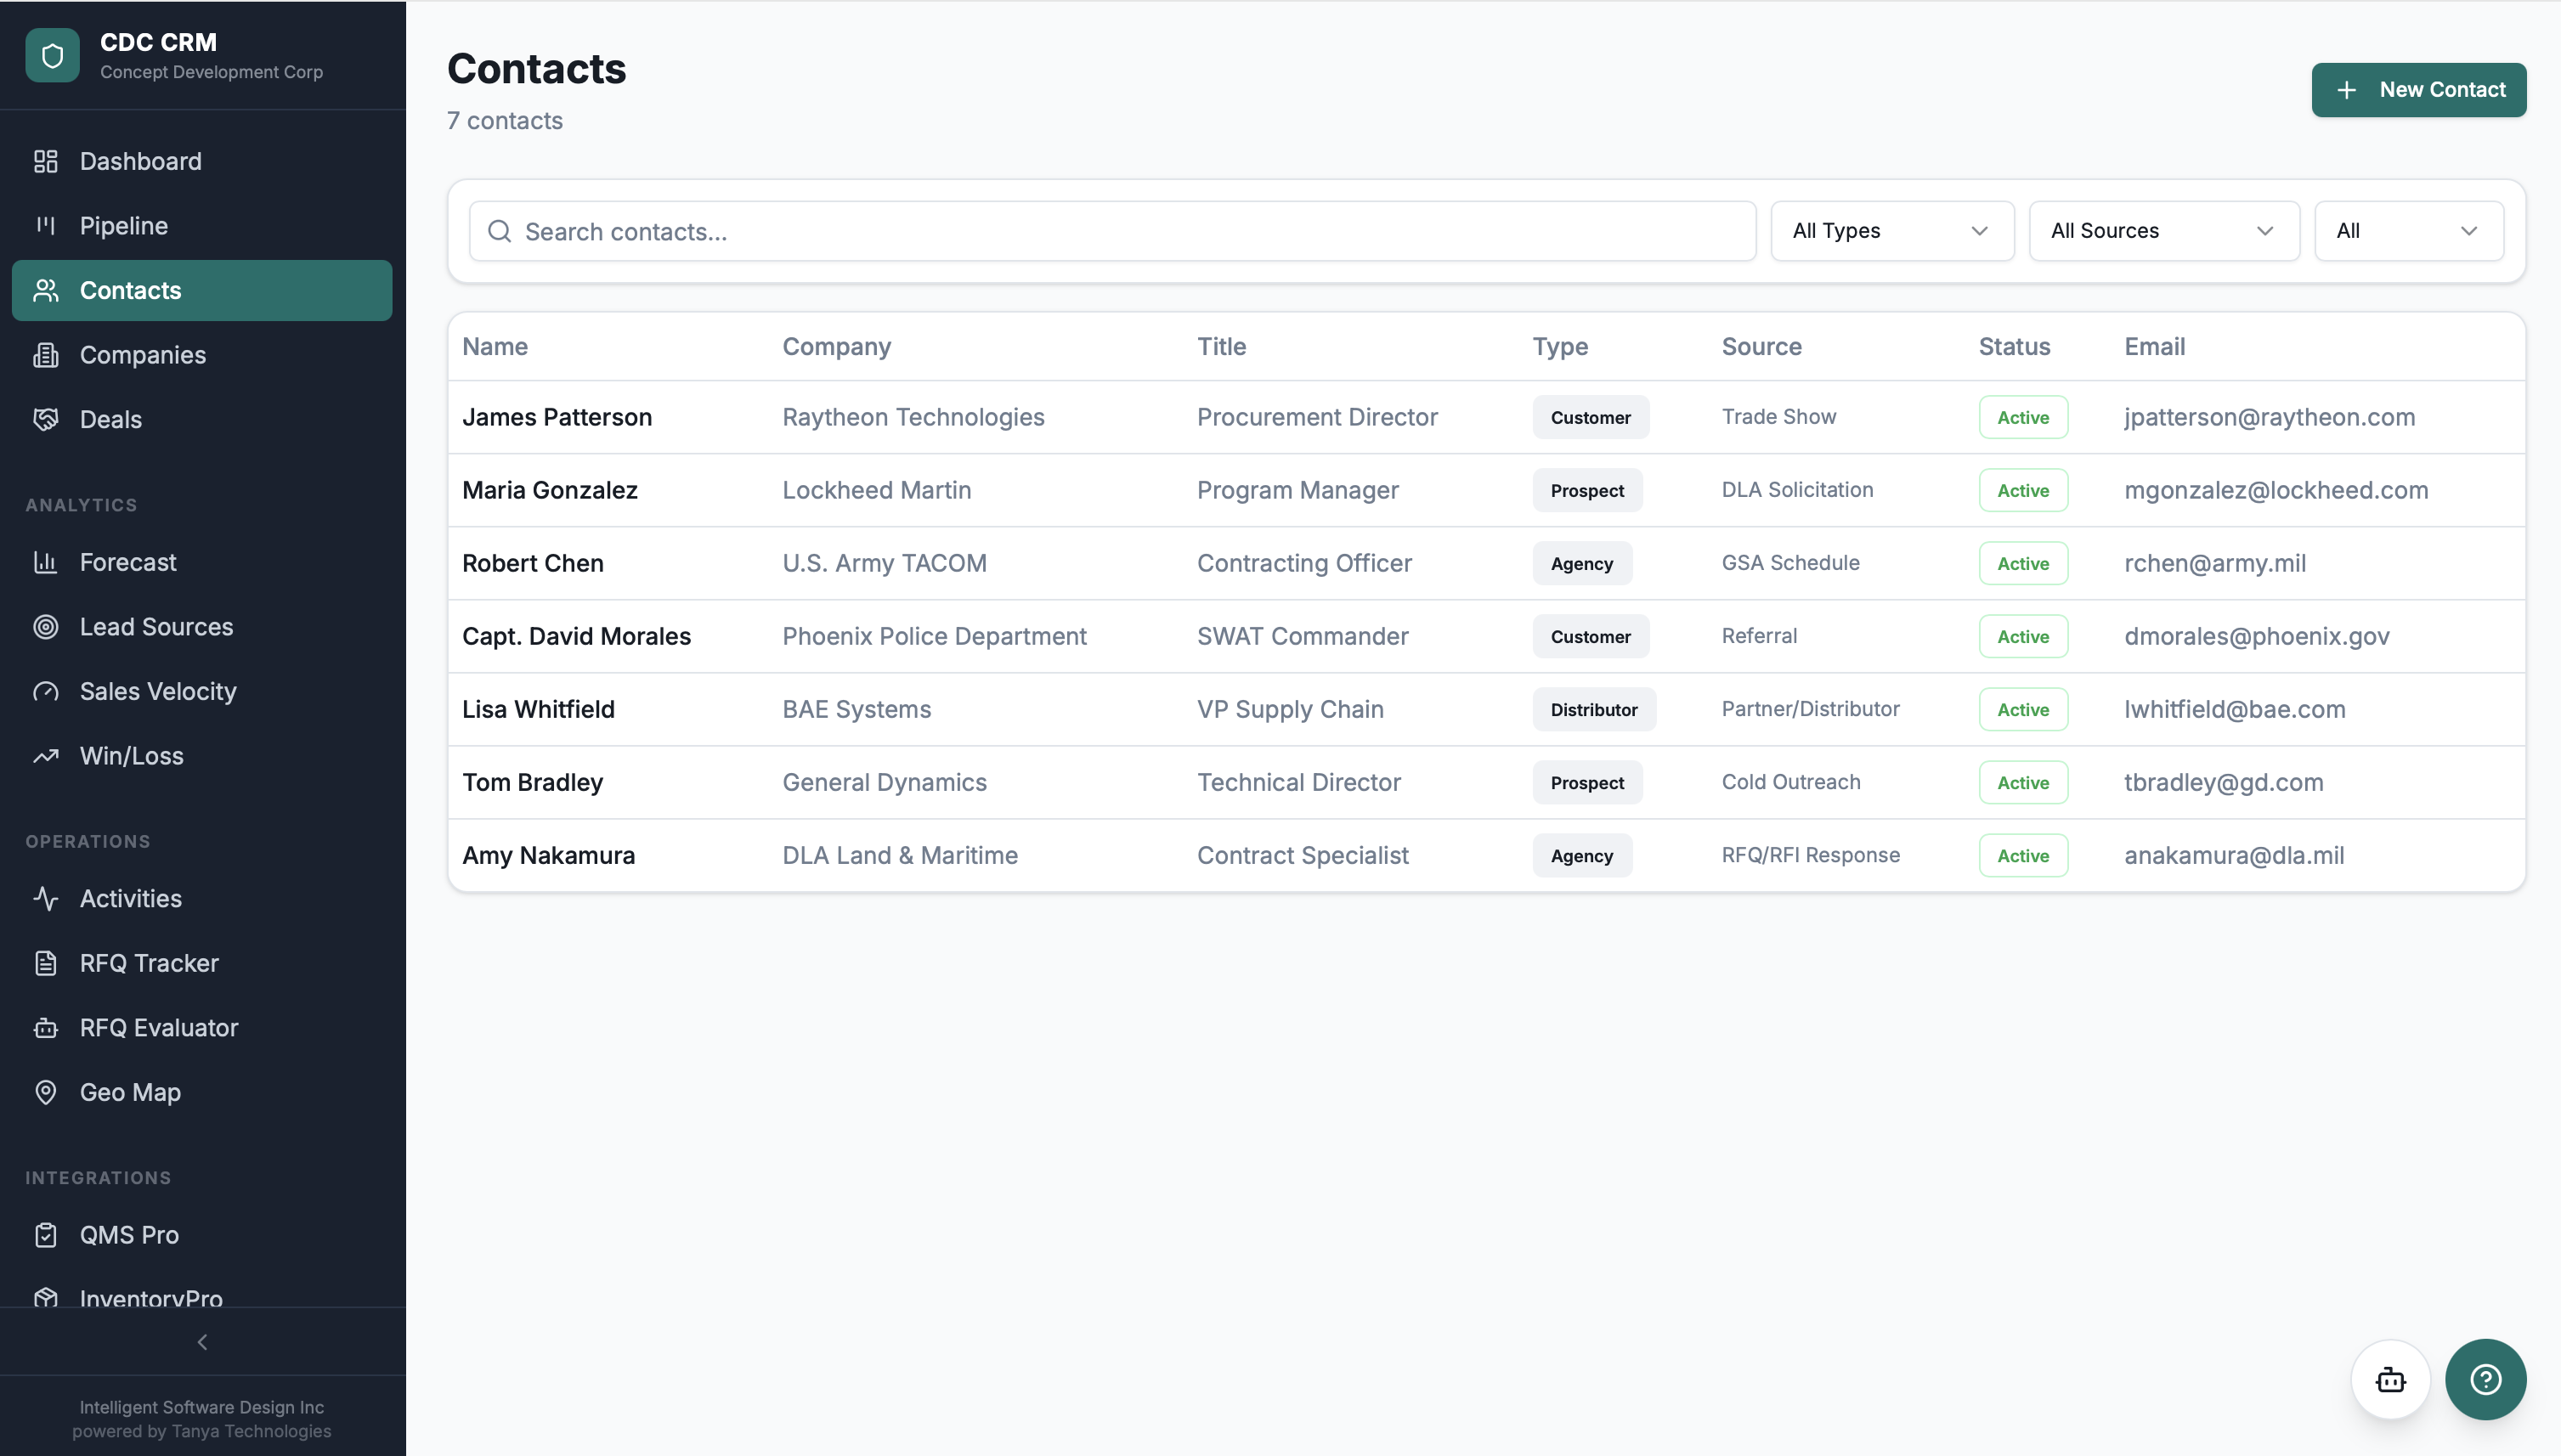Open Win/Loss label

point(132,756)
